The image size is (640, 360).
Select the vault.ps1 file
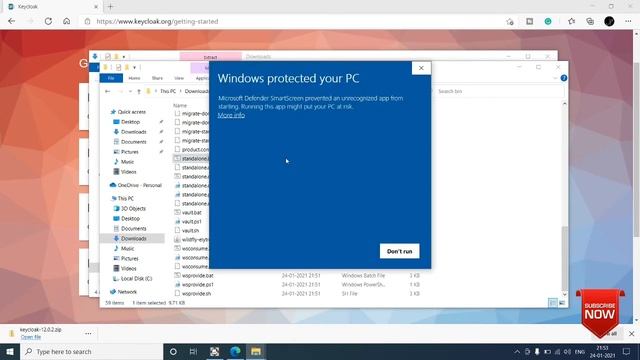[191, 222]
